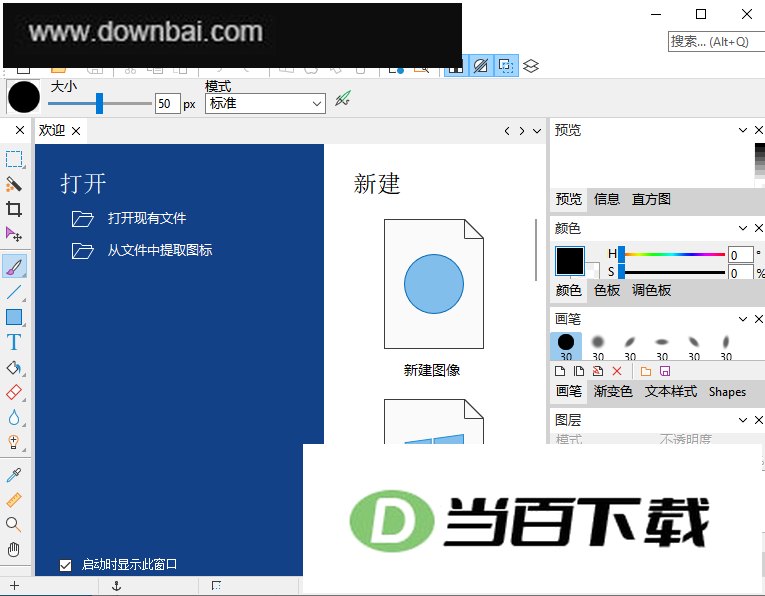Switch to the Shapes tab

coord(727,392)
